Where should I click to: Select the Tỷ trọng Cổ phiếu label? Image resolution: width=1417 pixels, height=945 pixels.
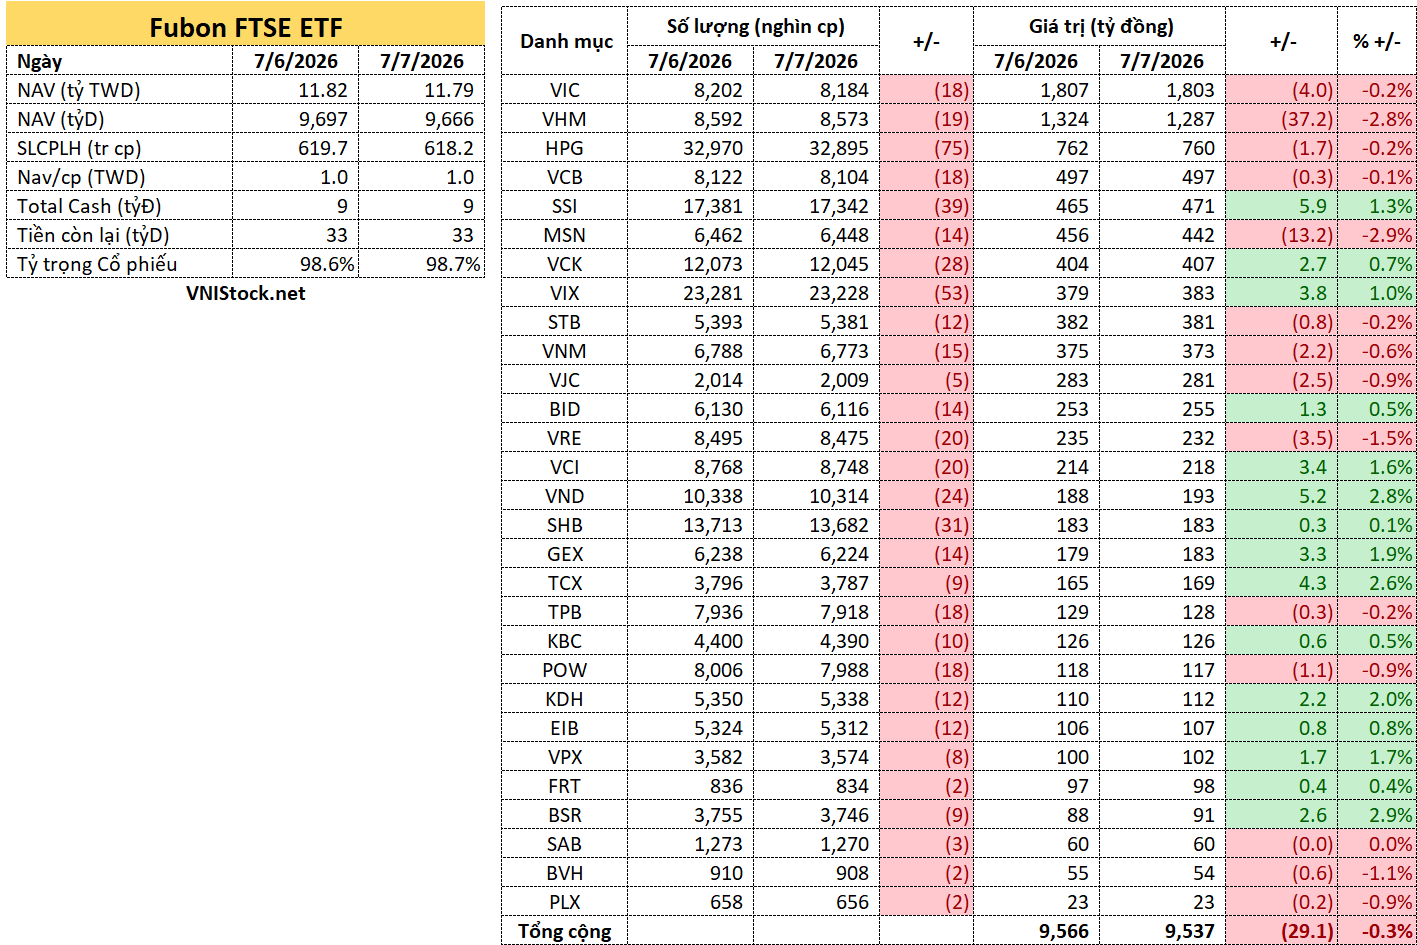97,264
